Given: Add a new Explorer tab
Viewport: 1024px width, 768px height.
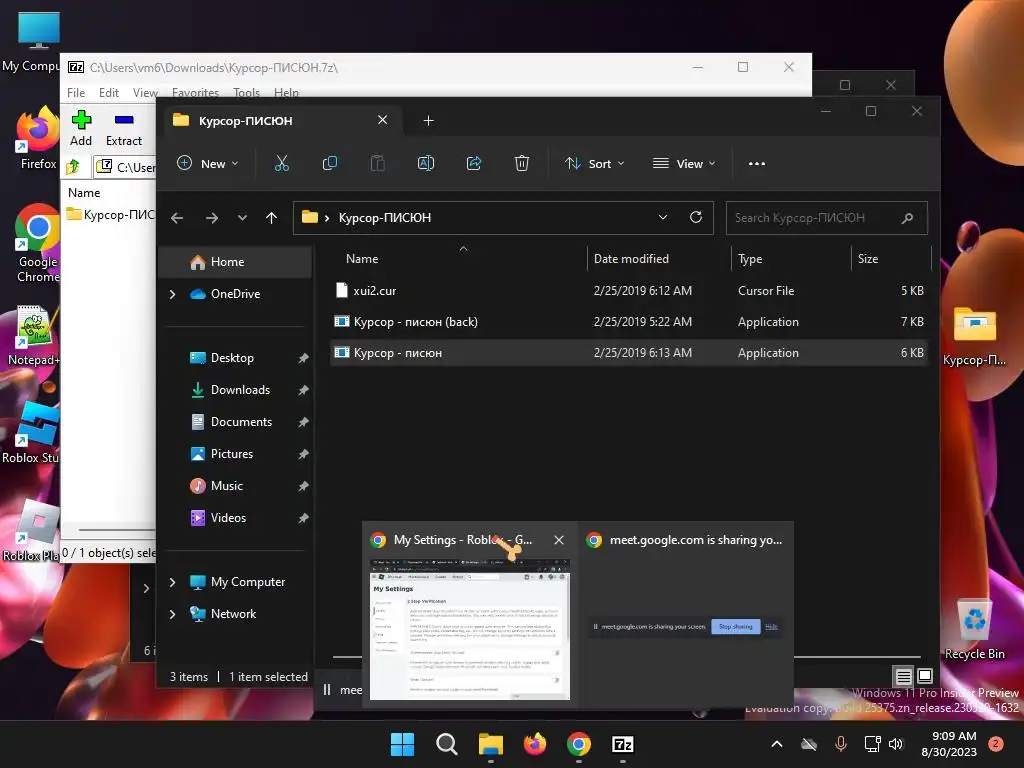Looking at the screenshot, I should click(428, 121).
